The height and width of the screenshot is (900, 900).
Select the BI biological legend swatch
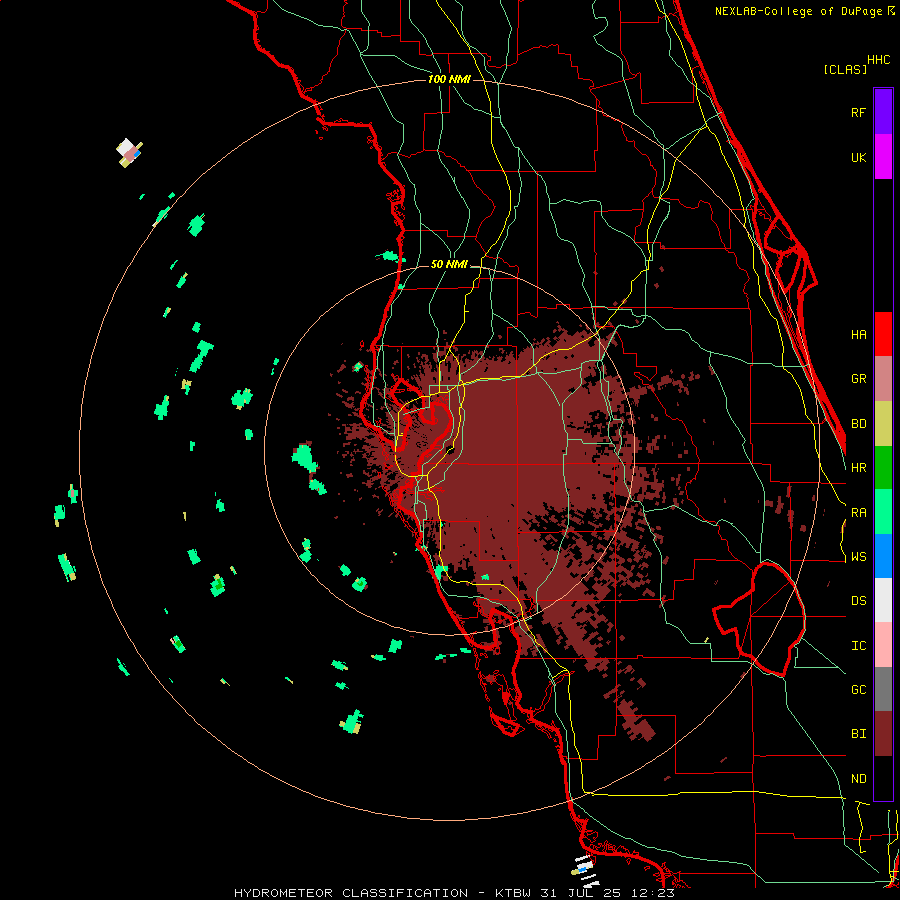883,734
